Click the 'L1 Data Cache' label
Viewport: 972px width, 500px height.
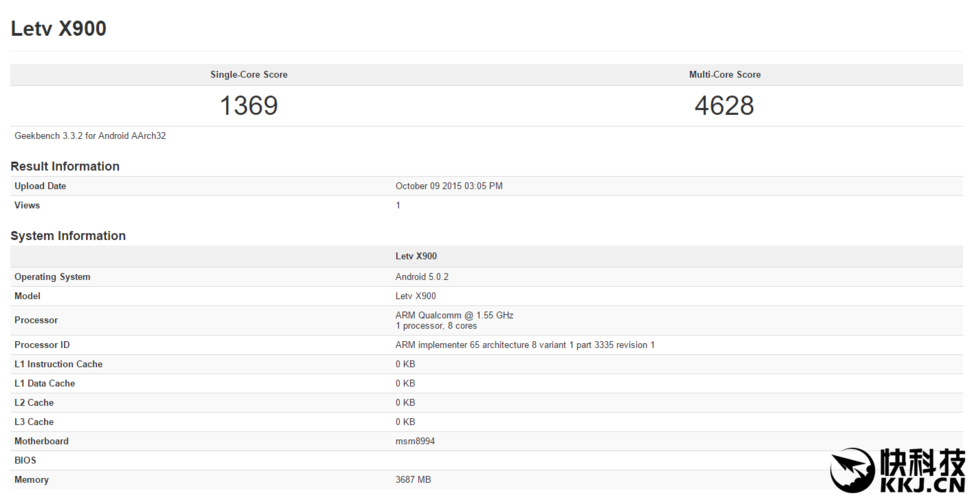45,383
